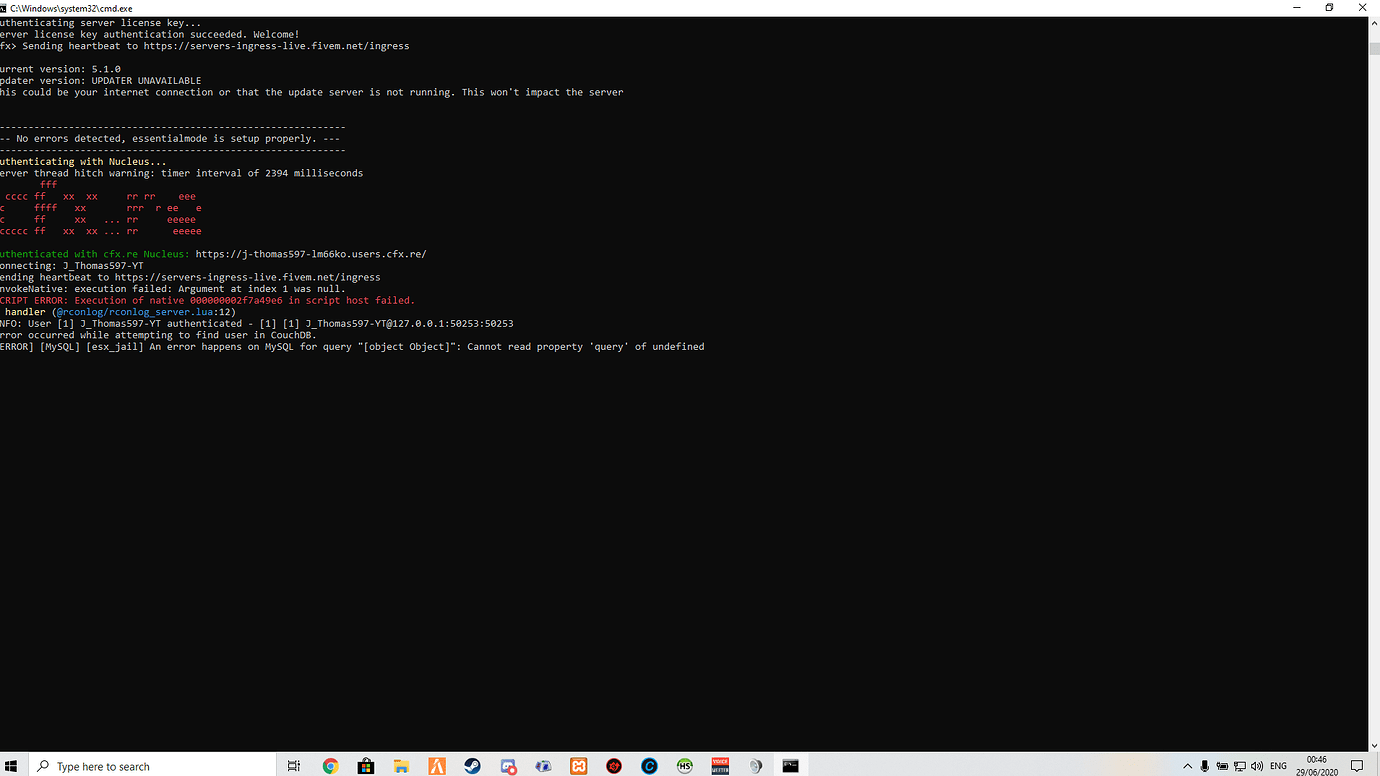Open cmd.exe window system menu icon

[8, 8]
